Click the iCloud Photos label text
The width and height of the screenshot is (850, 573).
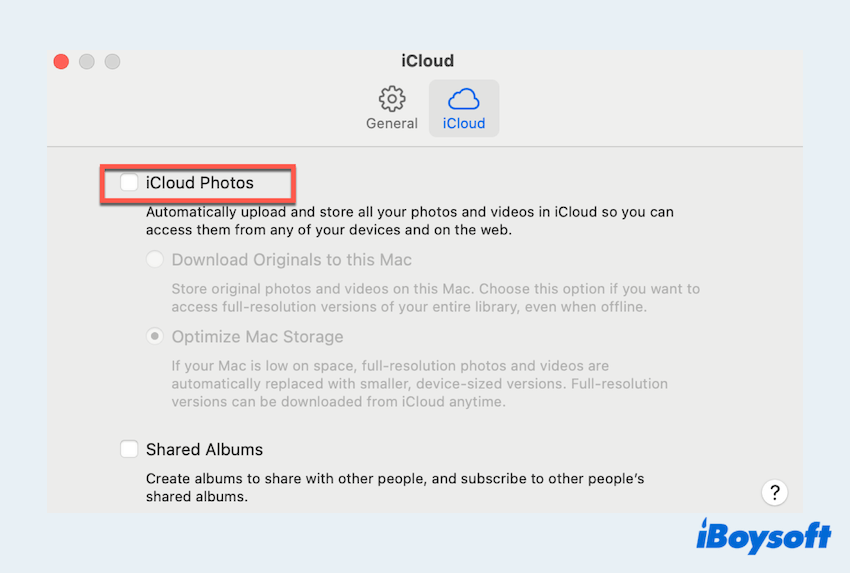[199, 183]
